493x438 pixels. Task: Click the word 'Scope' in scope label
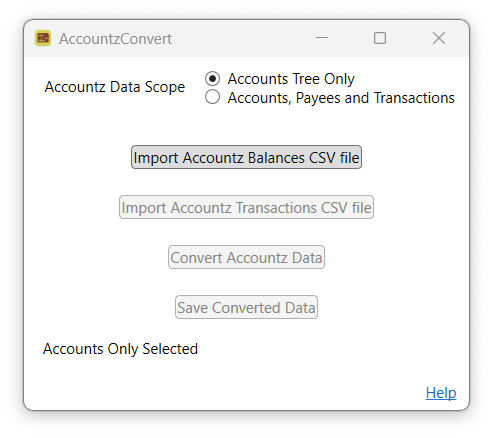click(x=165, y=87)
